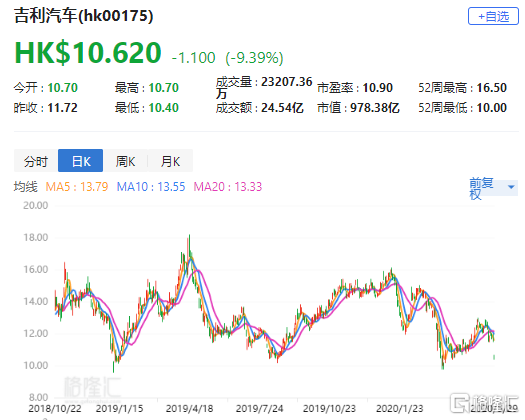Click the stock title 吉利汽车(hk00175)

pyautogui.click(x=83, y=16)
